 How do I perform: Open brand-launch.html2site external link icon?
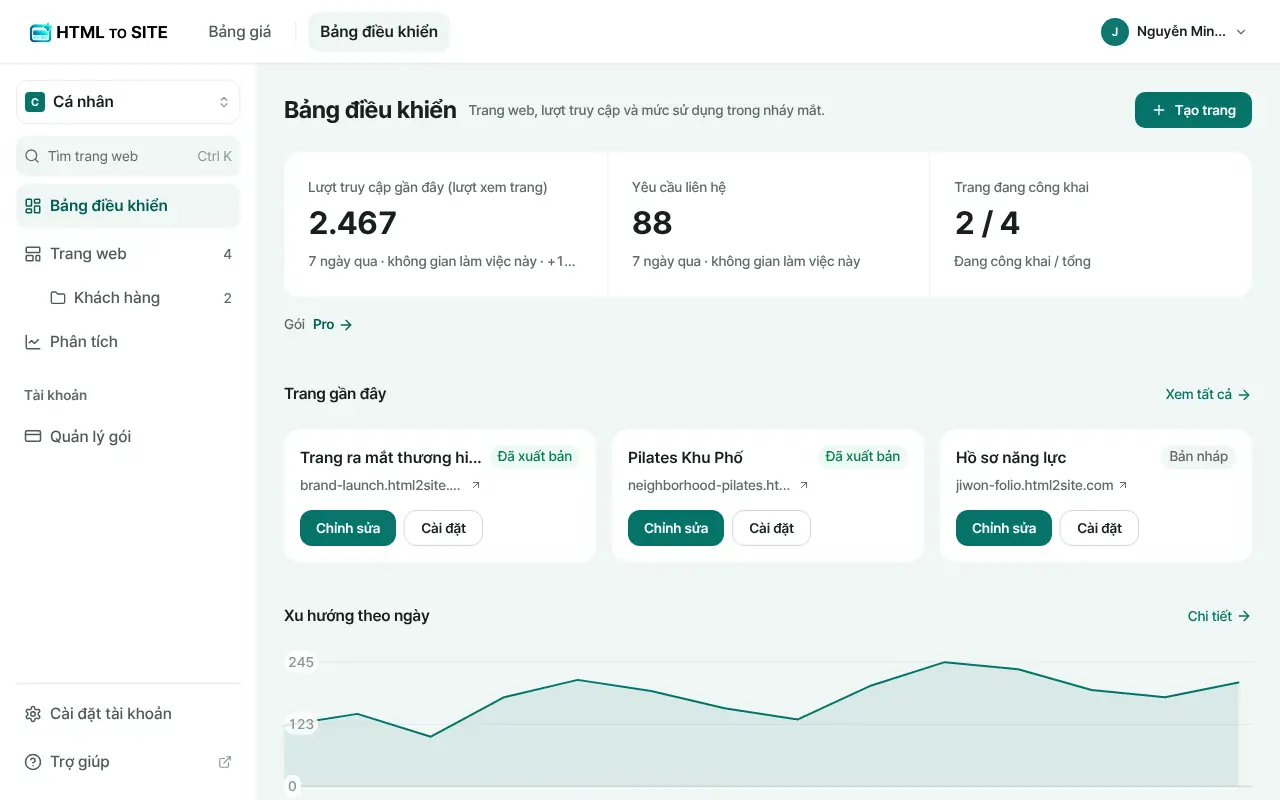tap(476, 485)
